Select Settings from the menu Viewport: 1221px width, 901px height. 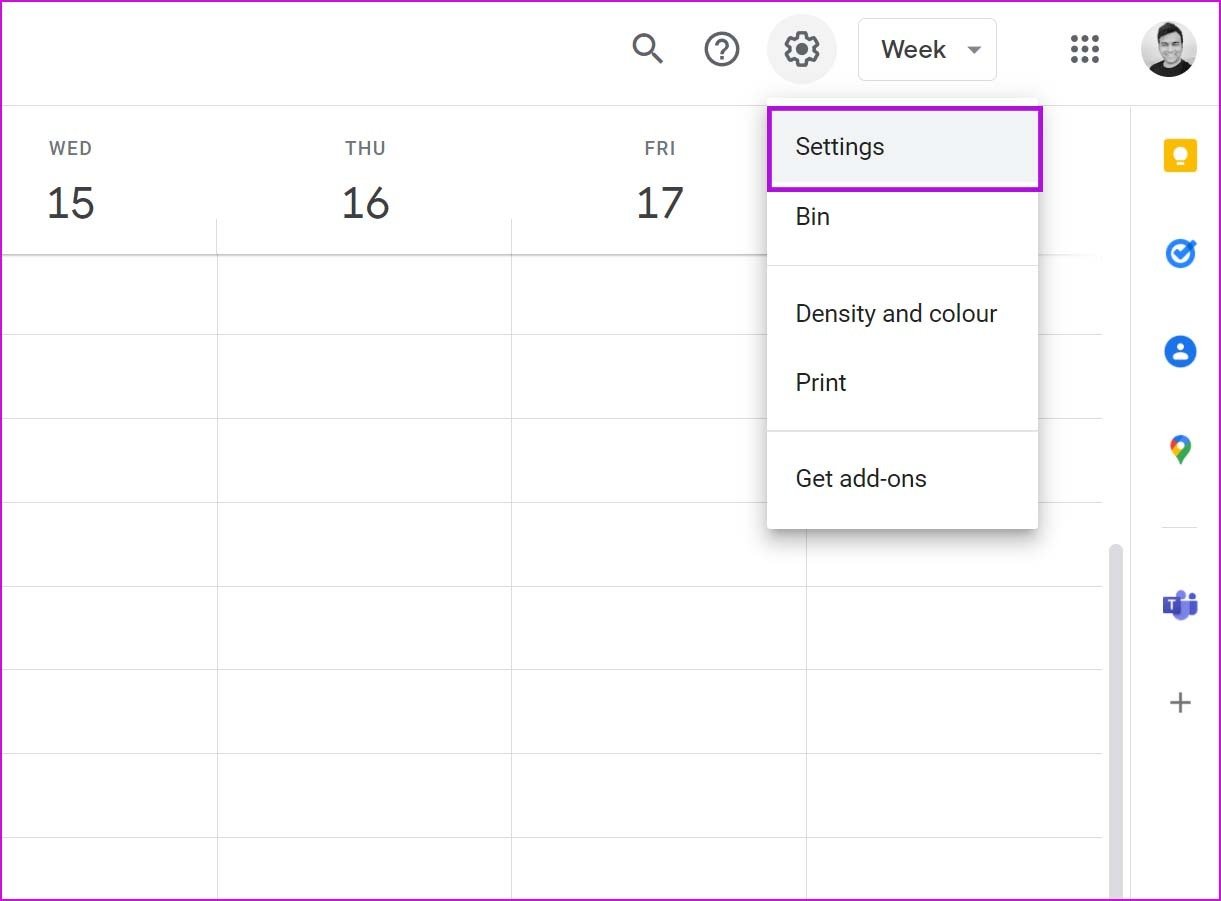point(905,148)
